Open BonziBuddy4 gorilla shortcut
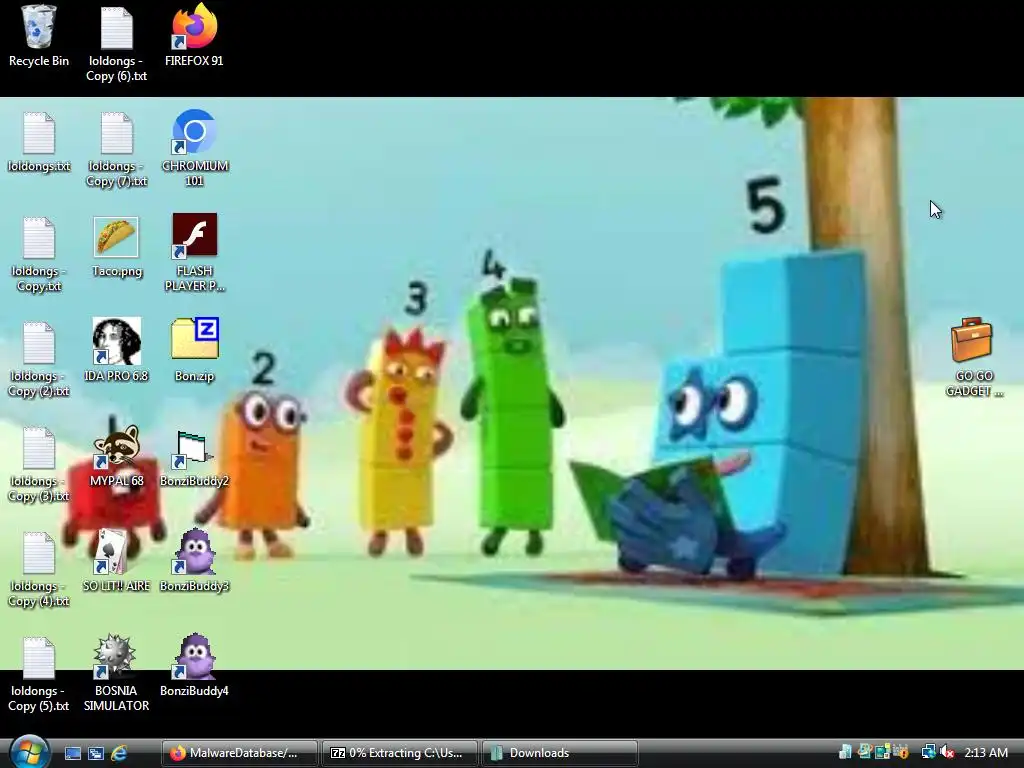1024x768 pixels. [194, 666]
